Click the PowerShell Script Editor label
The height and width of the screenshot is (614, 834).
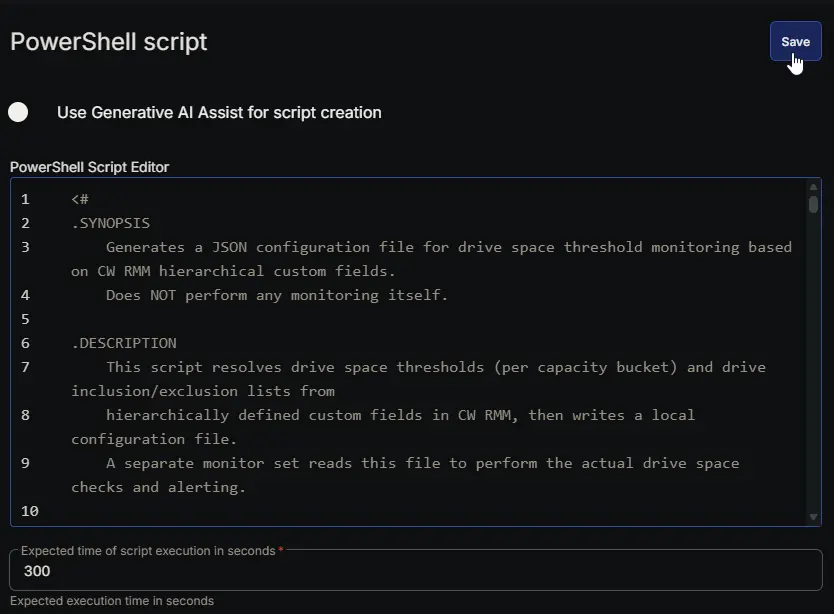click(89, 167)
